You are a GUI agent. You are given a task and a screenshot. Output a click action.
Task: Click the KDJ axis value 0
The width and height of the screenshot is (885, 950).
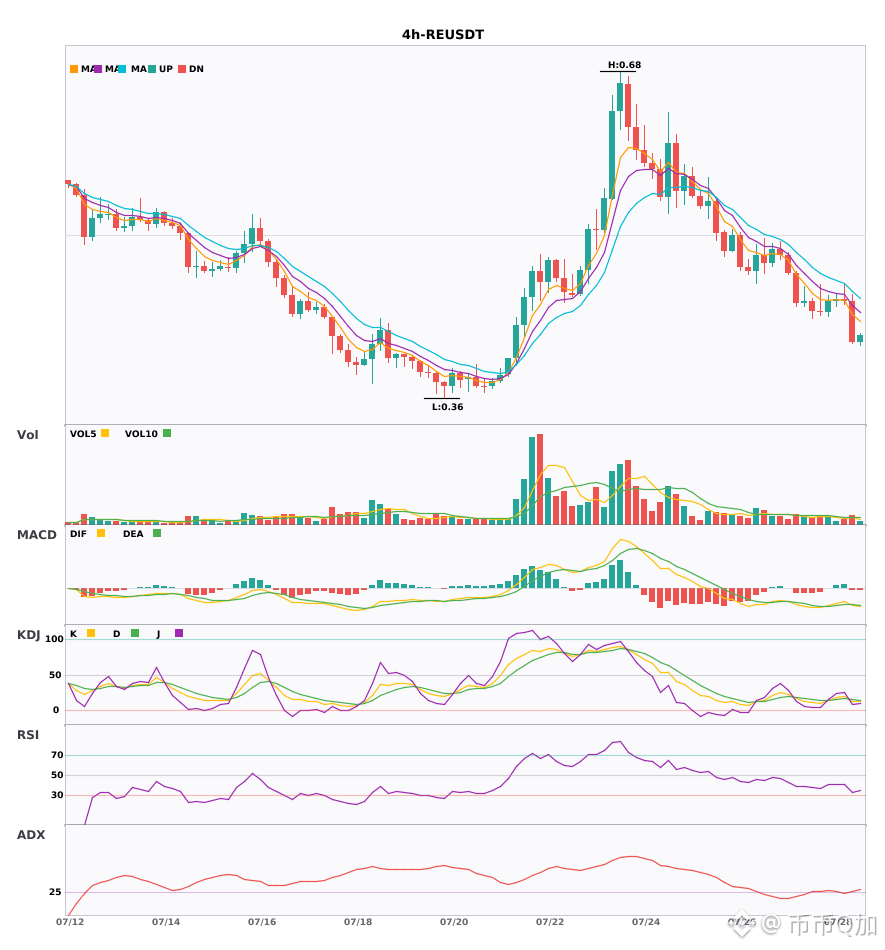click(56, 710)
